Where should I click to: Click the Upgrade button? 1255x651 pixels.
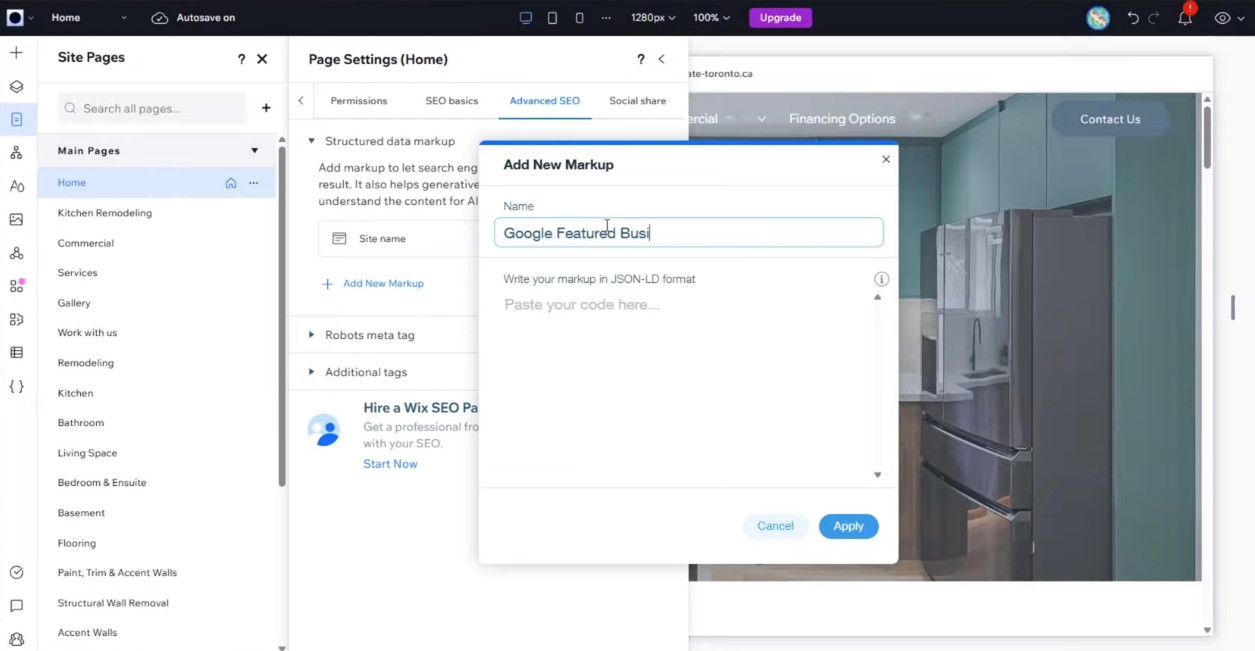[x=780, y=18]
